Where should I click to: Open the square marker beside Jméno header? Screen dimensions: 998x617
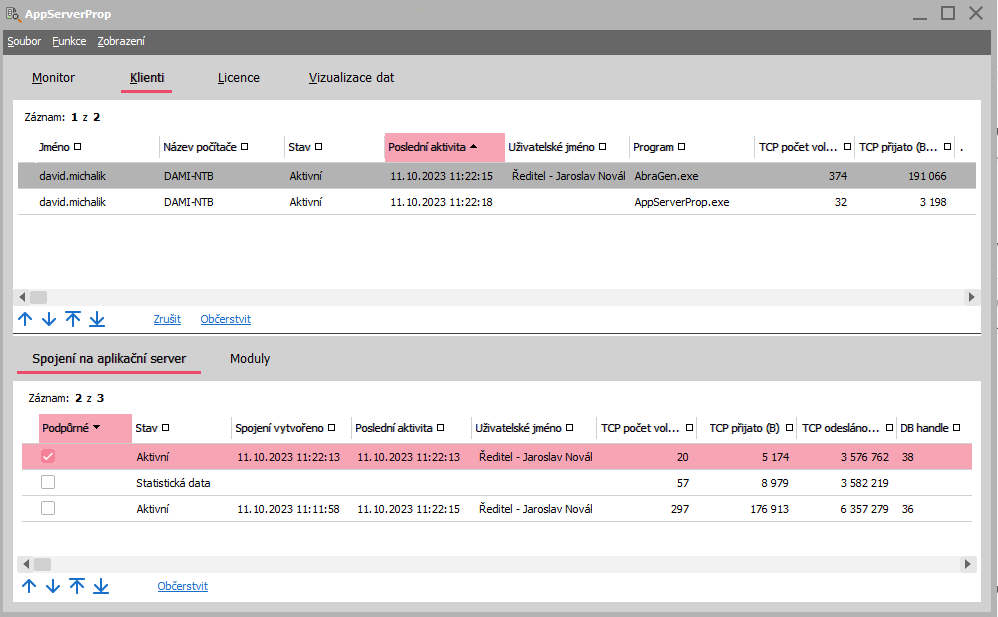click(77, 147)
